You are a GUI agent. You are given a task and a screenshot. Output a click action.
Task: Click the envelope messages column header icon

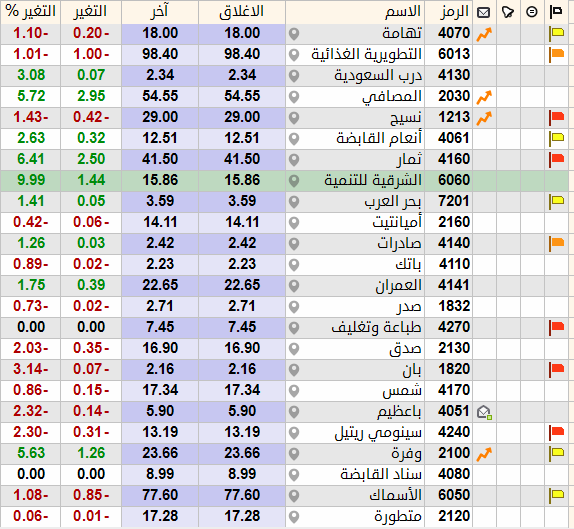484,13
